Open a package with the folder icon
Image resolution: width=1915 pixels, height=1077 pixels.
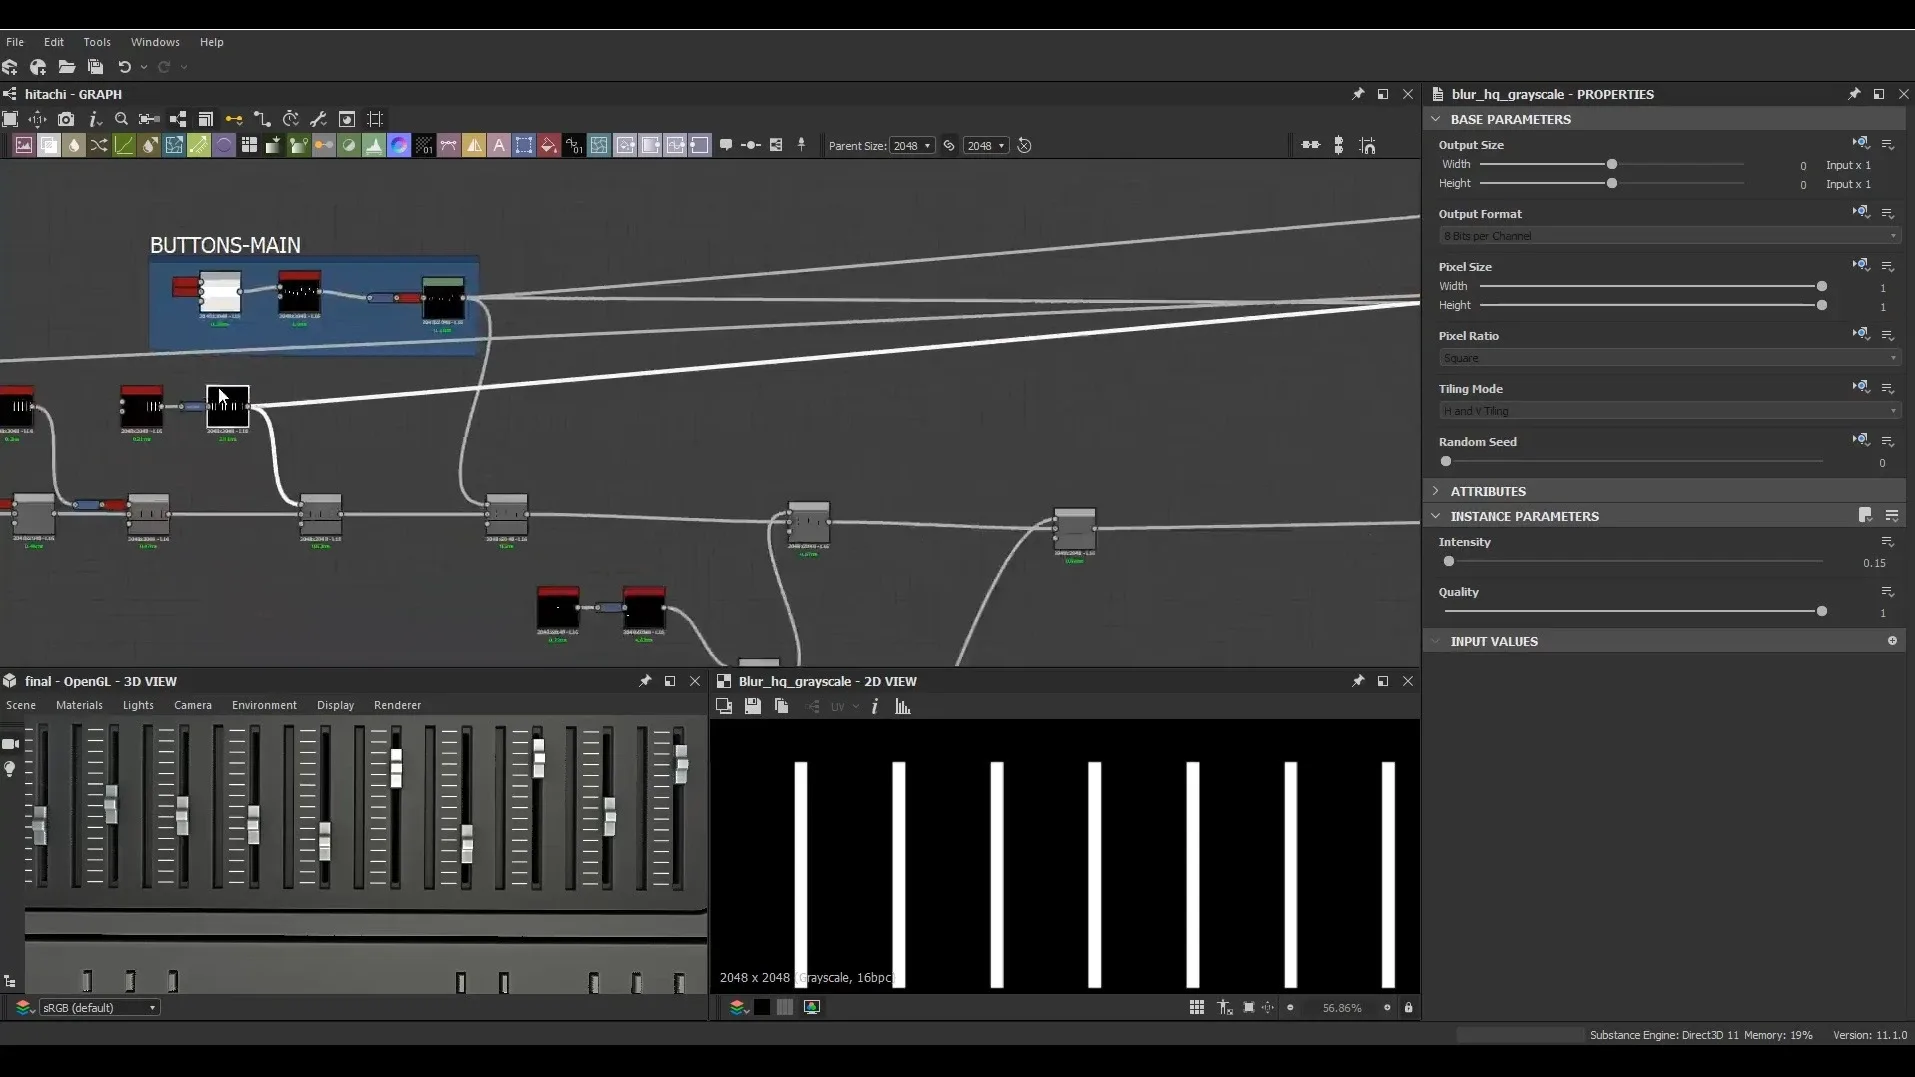tap(67, 67)
